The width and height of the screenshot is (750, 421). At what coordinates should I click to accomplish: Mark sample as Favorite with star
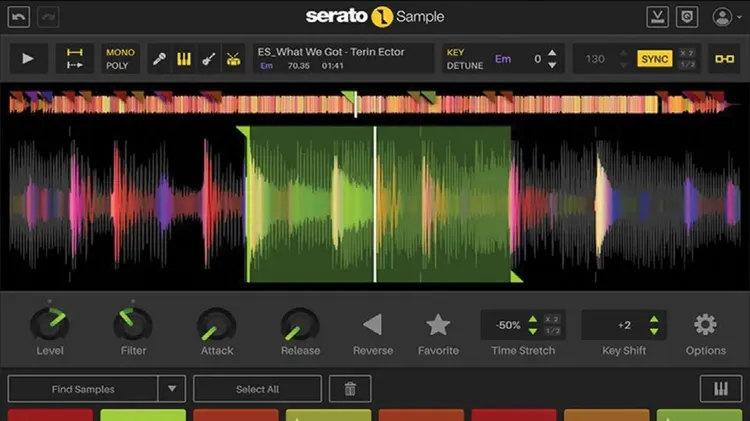438,325
